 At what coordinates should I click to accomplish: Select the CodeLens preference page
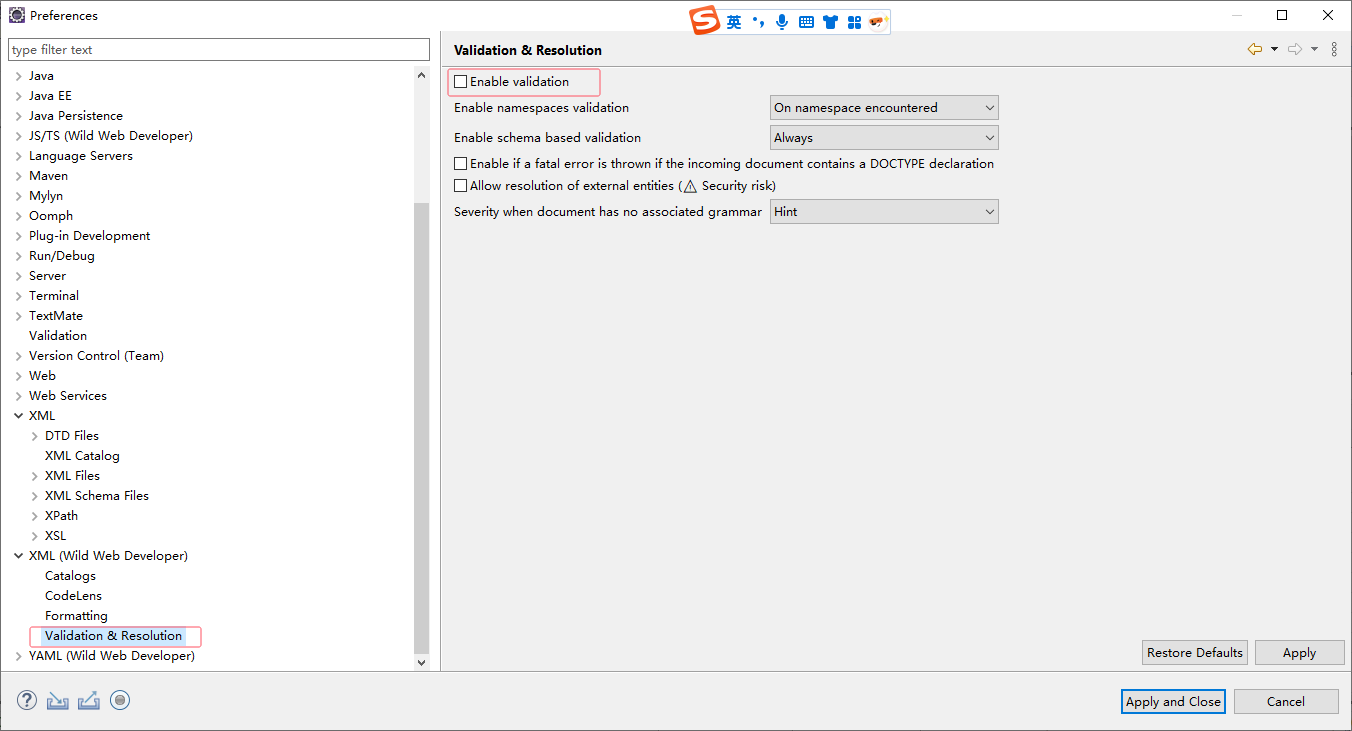[x=73, y=596]
